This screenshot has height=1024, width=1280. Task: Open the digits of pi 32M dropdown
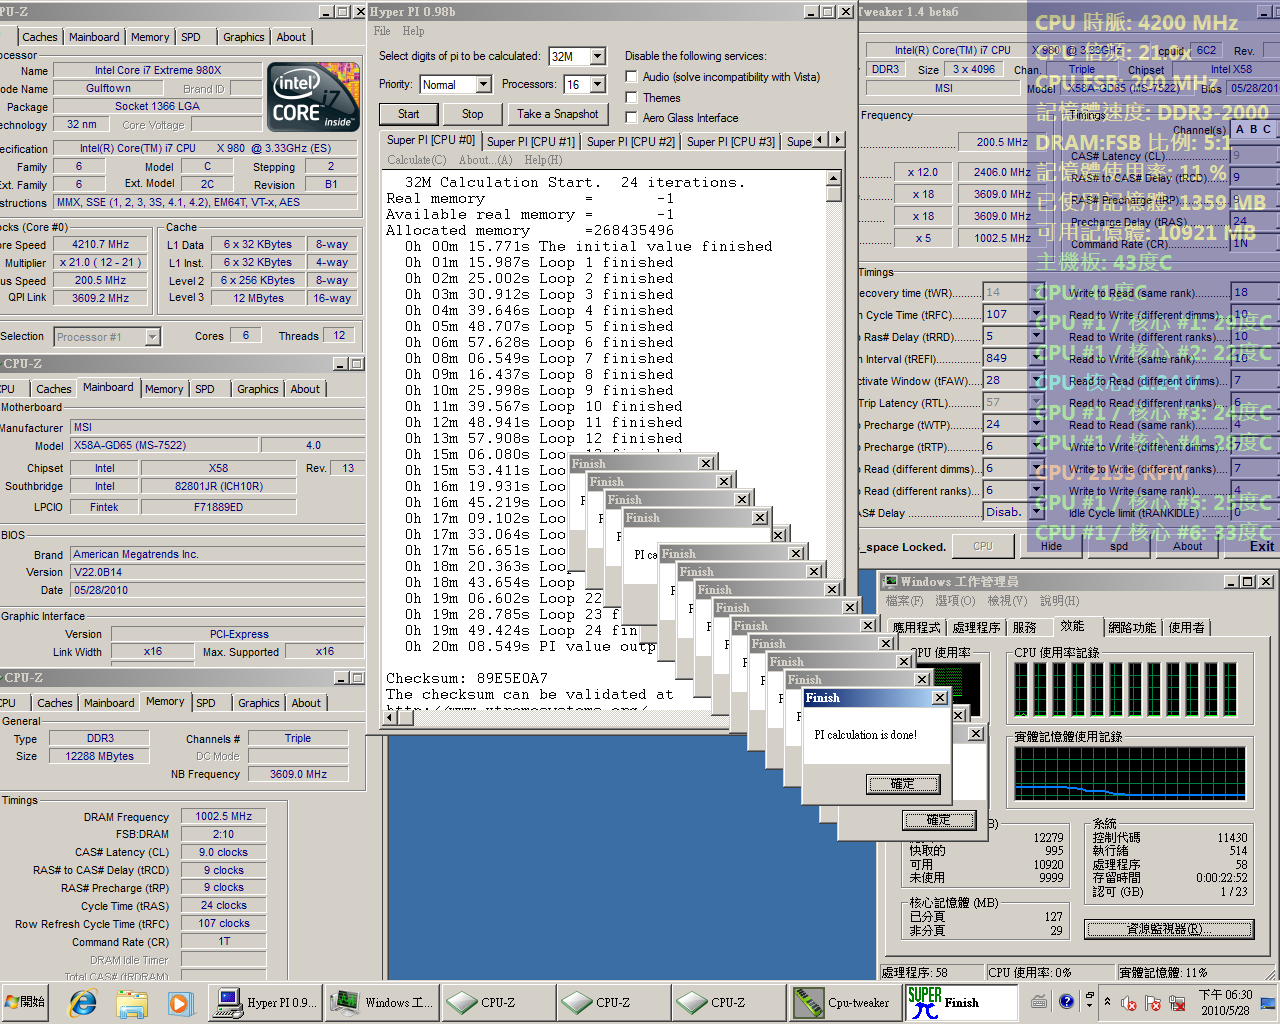[x=598, y=56]
